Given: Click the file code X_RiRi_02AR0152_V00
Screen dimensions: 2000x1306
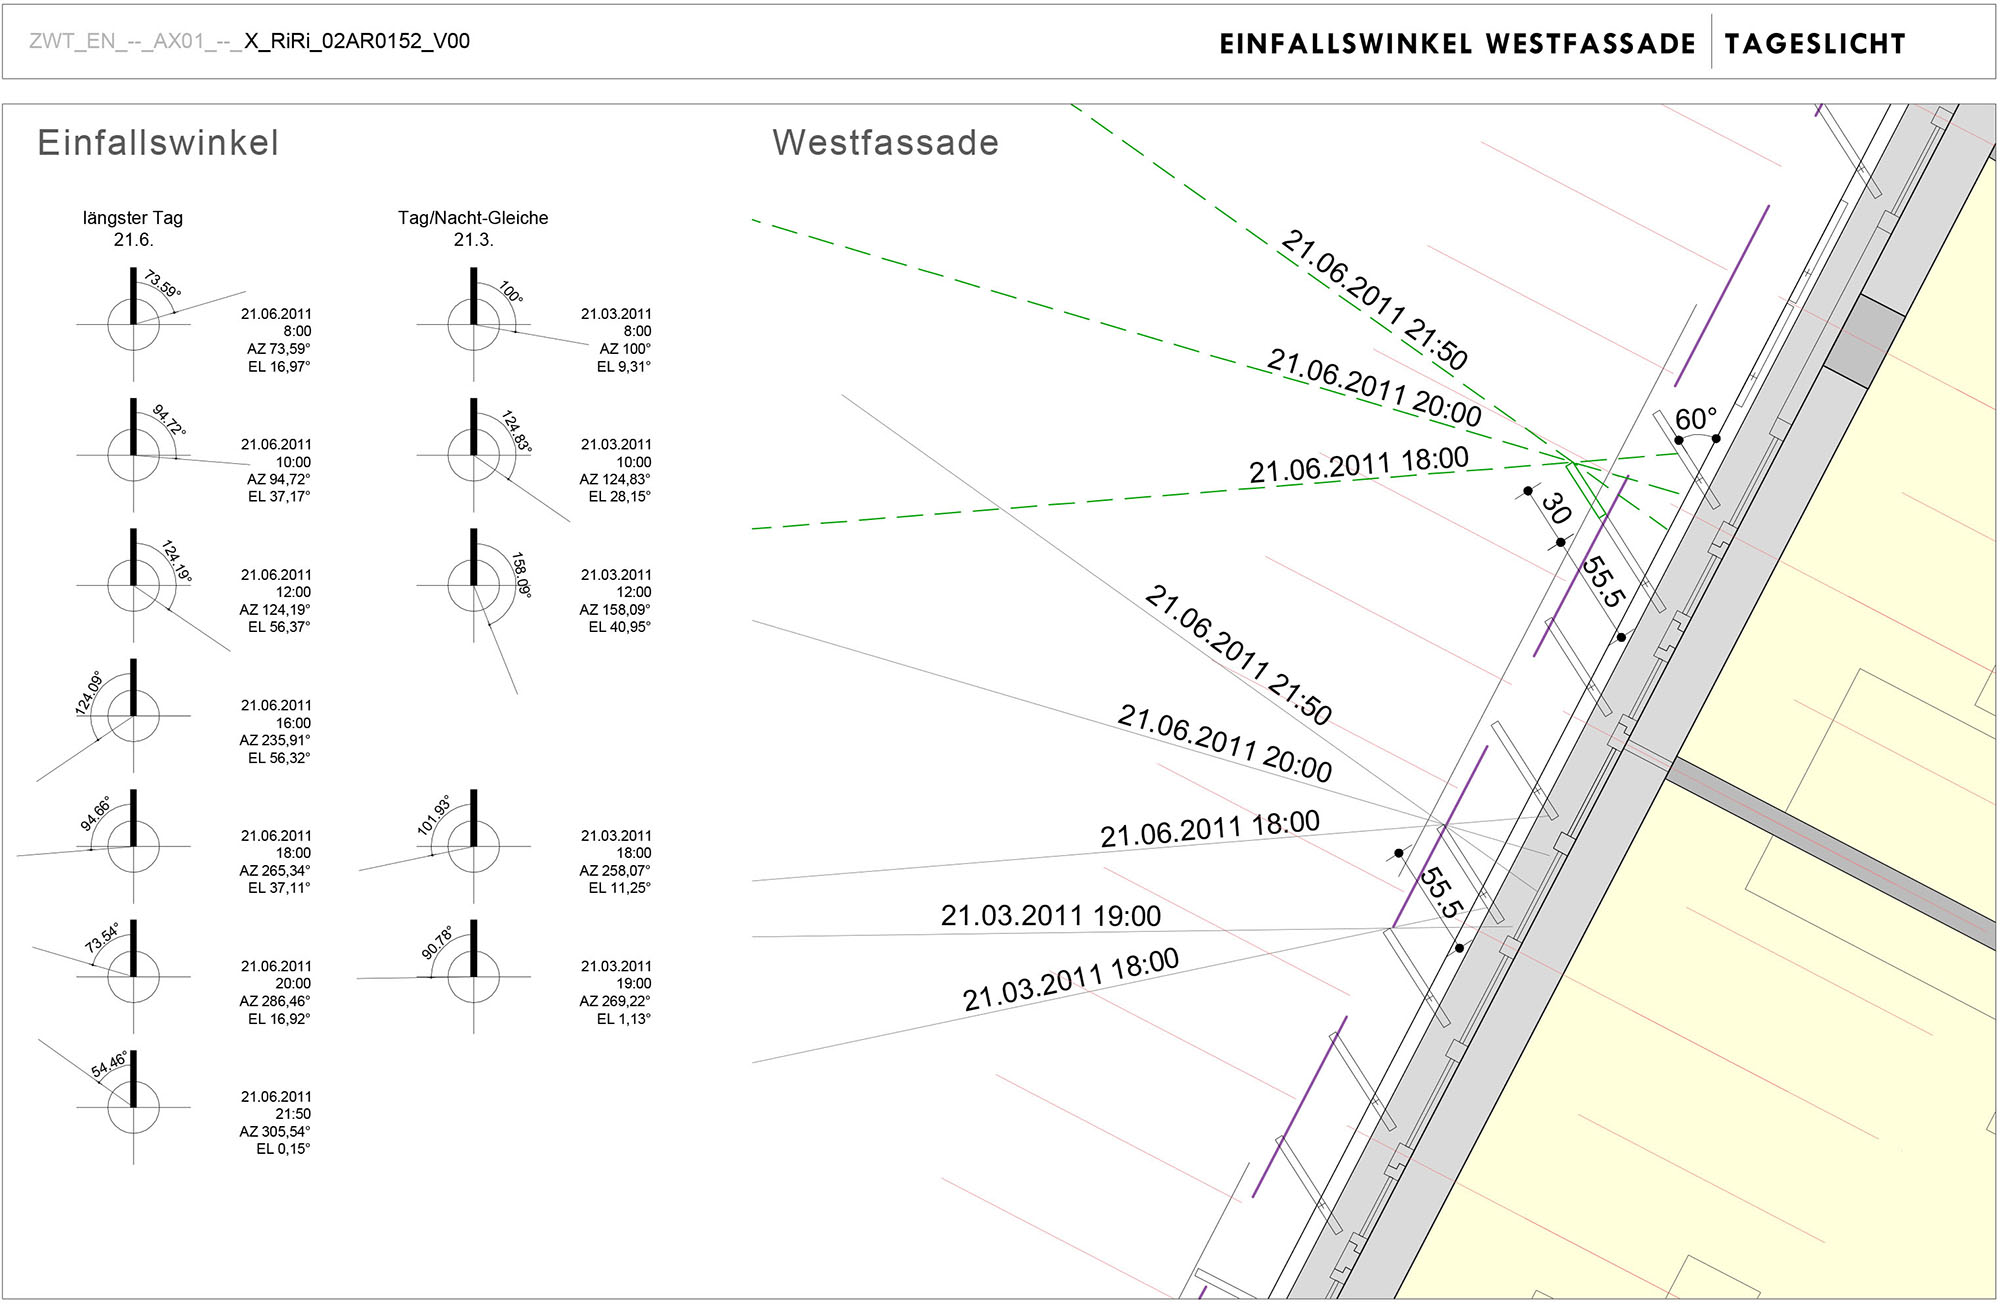Looking at the screenshot, I should (x=357, y=41).
